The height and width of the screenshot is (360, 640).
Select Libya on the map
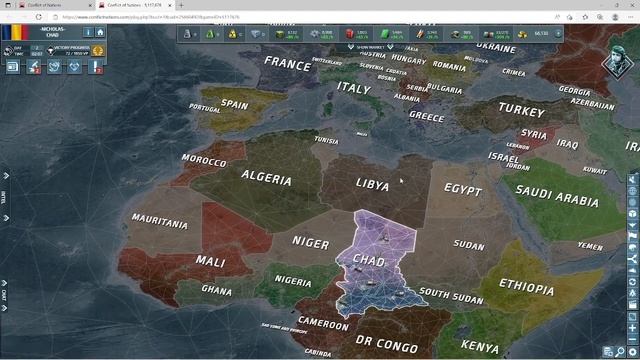[x=372, y=184]
